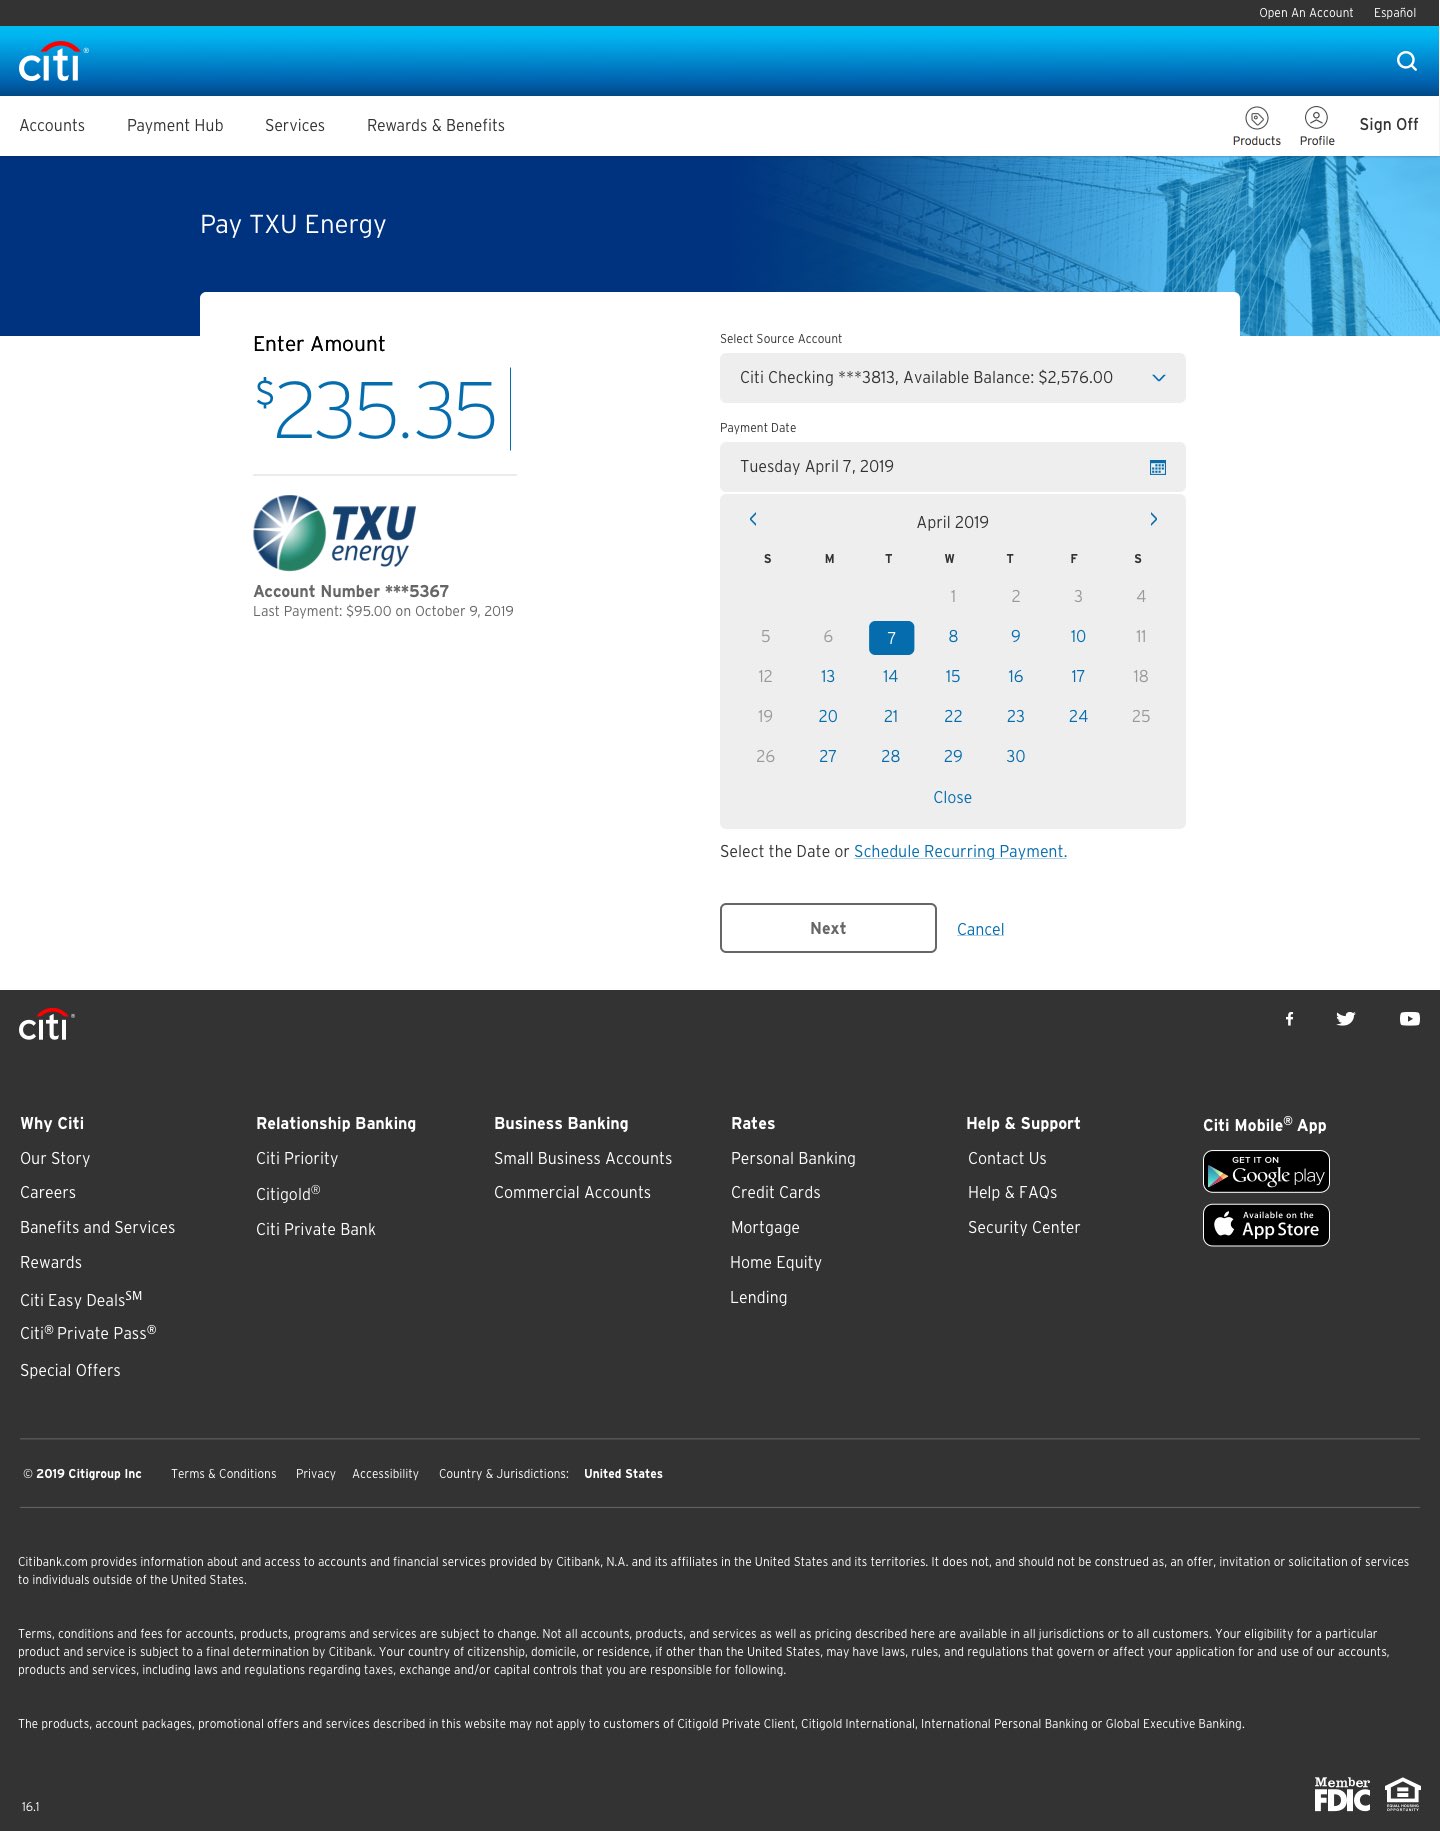
Task: Select April 10 in calendar
Action: click(x=1078, y=636)
